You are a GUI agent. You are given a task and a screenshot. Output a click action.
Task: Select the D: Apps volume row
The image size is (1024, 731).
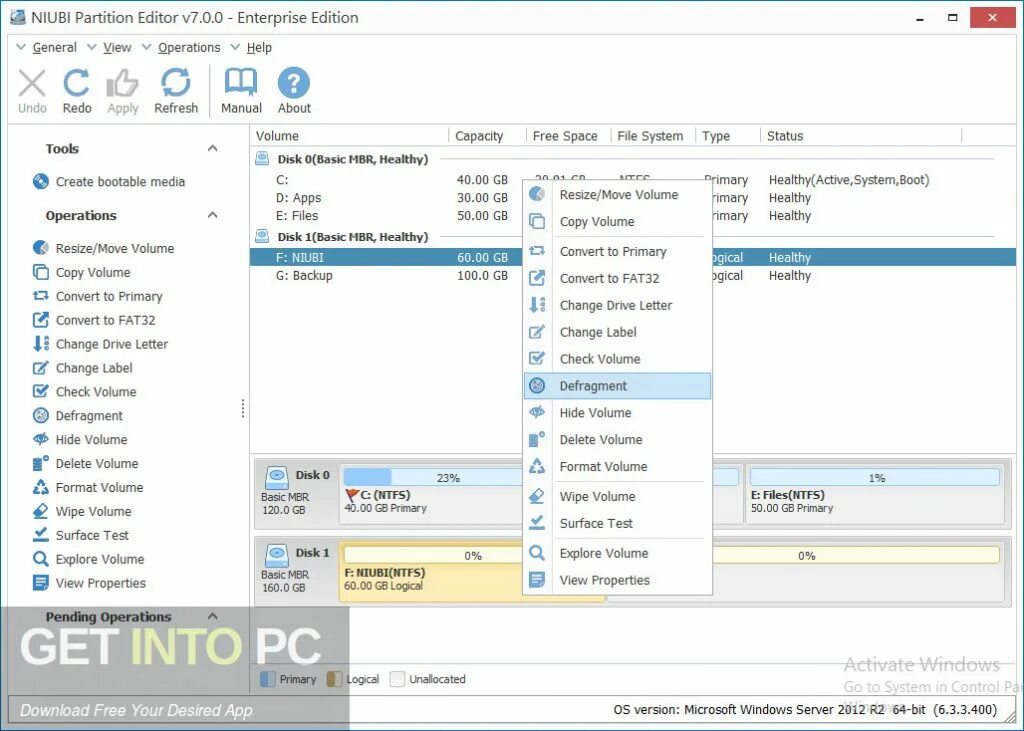tap(385, 197)
